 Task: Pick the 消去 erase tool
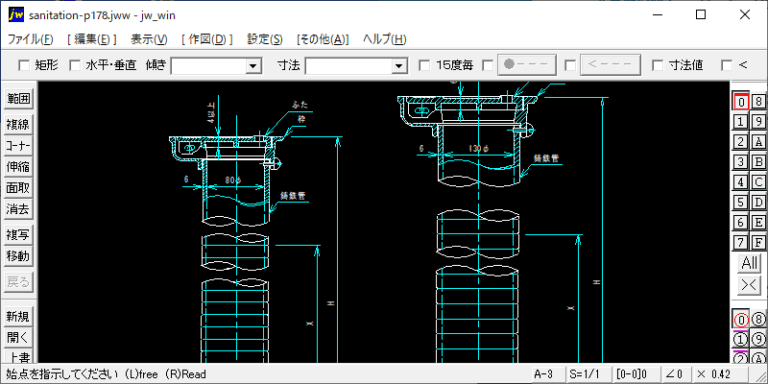point(18,210)
